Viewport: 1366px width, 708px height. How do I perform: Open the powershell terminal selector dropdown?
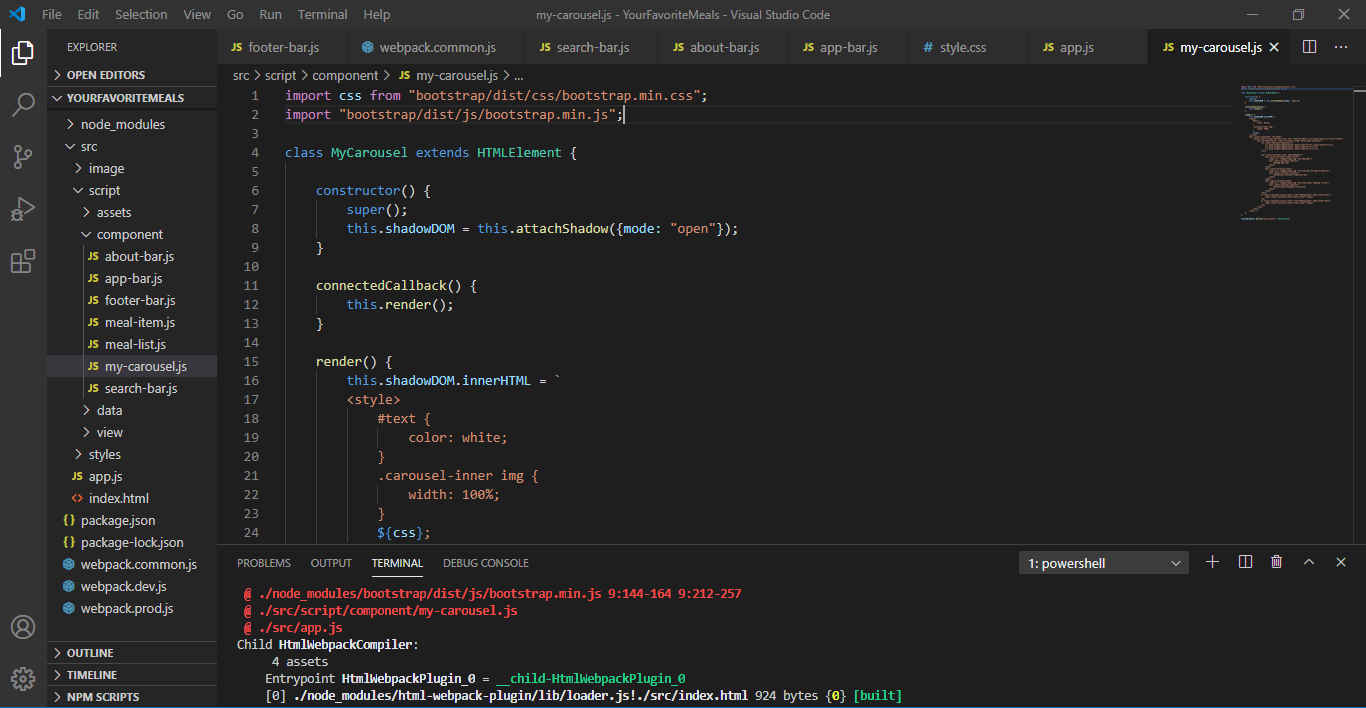pos(1104,563)
